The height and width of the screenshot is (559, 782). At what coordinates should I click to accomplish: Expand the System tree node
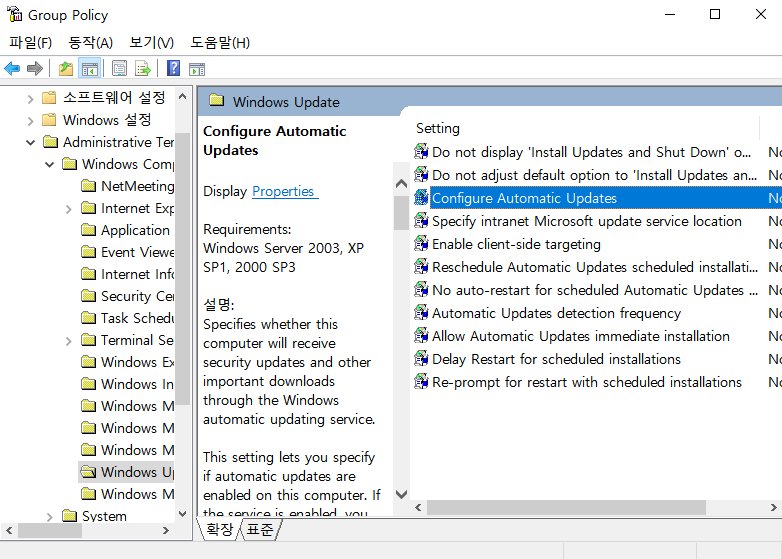click(49, 517)
